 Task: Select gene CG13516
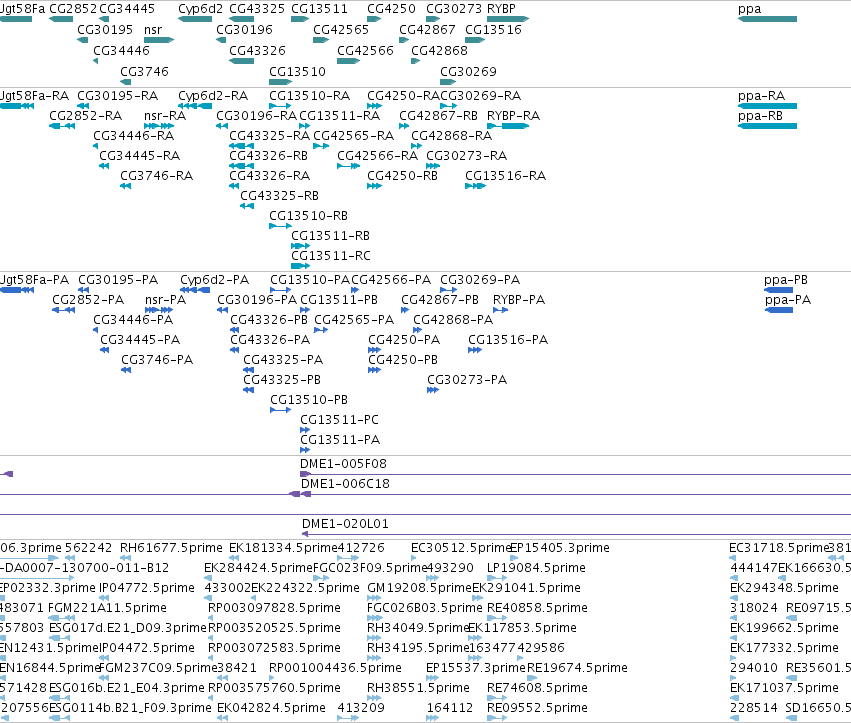point(475,40)
